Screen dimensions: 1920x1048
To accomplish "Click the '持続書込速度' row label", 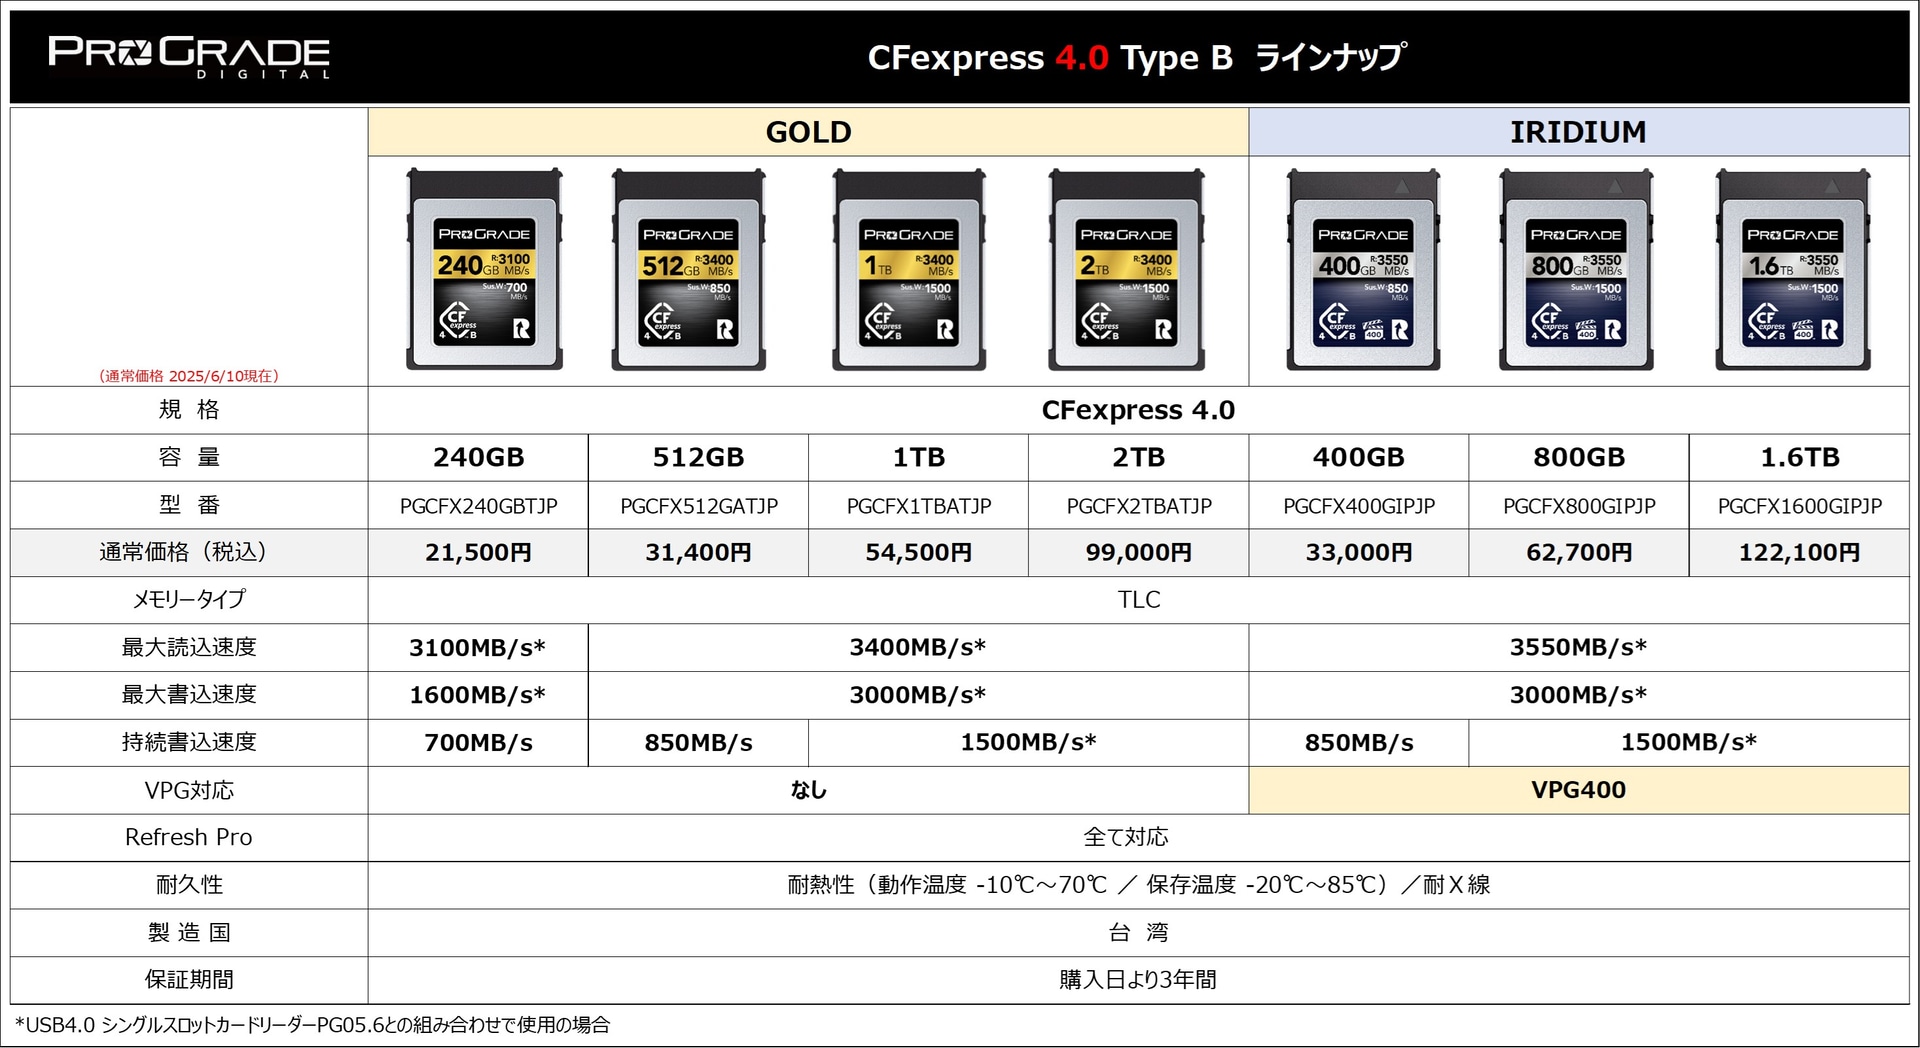I will (x=189, y=742).
